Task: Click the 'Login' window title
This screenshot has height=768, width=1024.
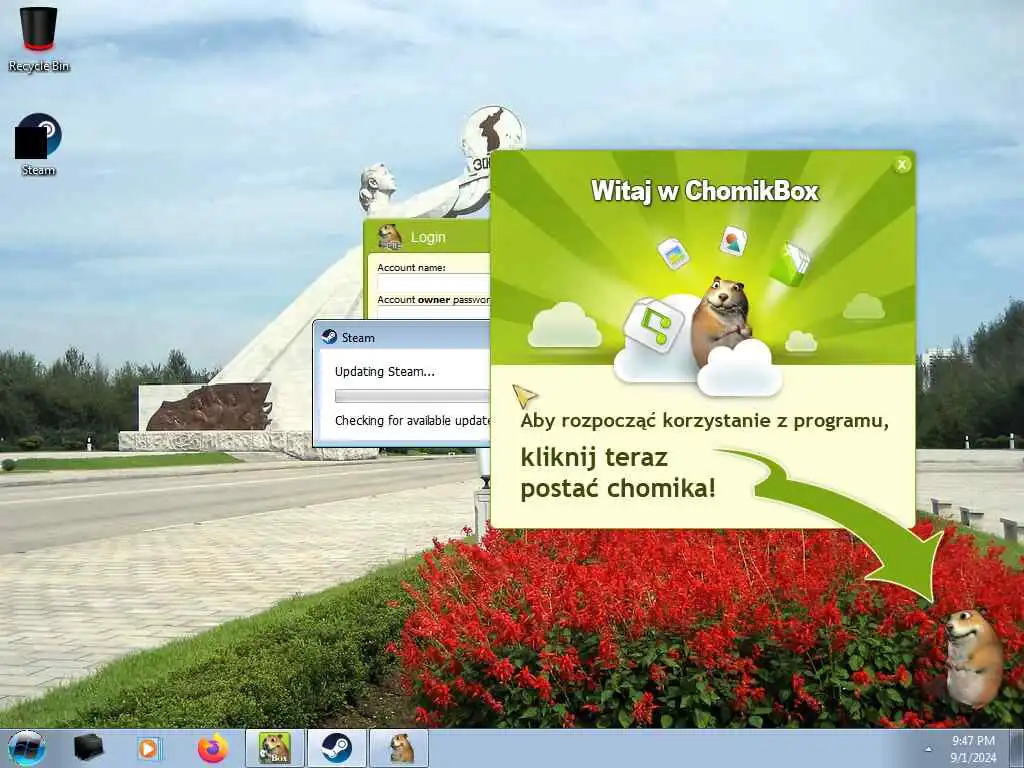Action: 428,238
